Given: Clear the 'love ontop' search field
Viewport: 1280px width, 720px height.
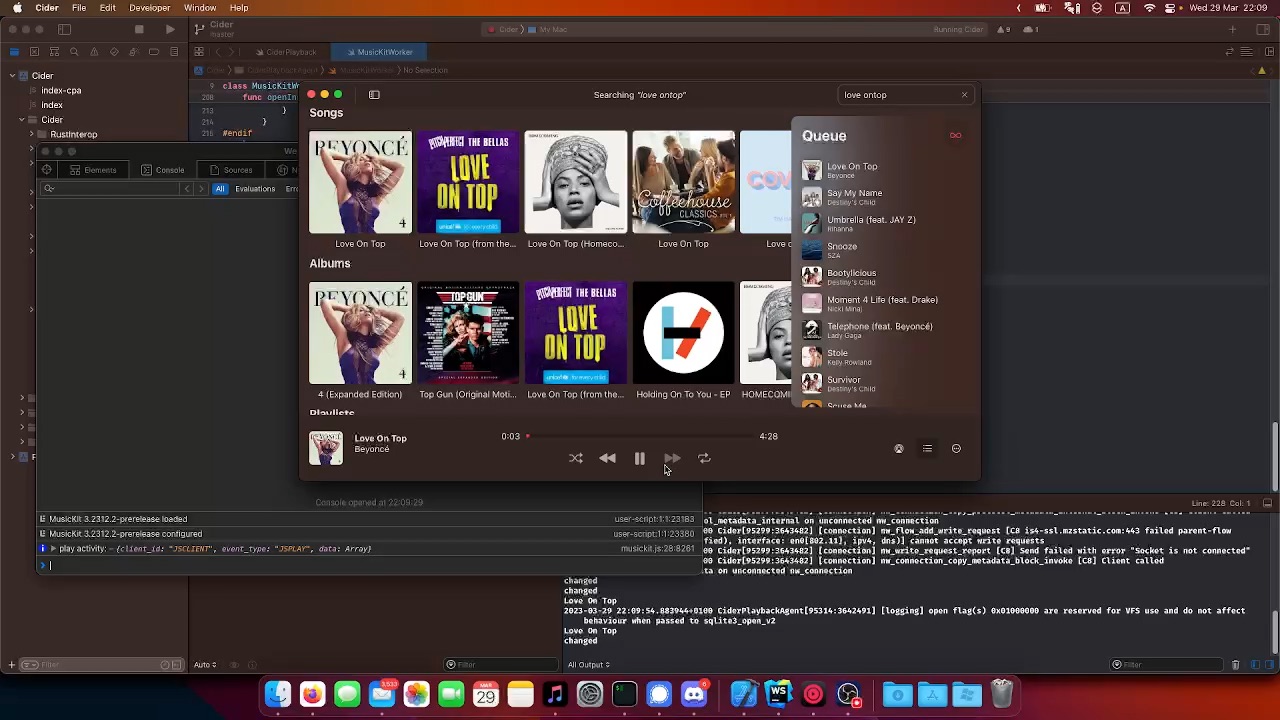Looking at the screenshot, I should 964,95.
